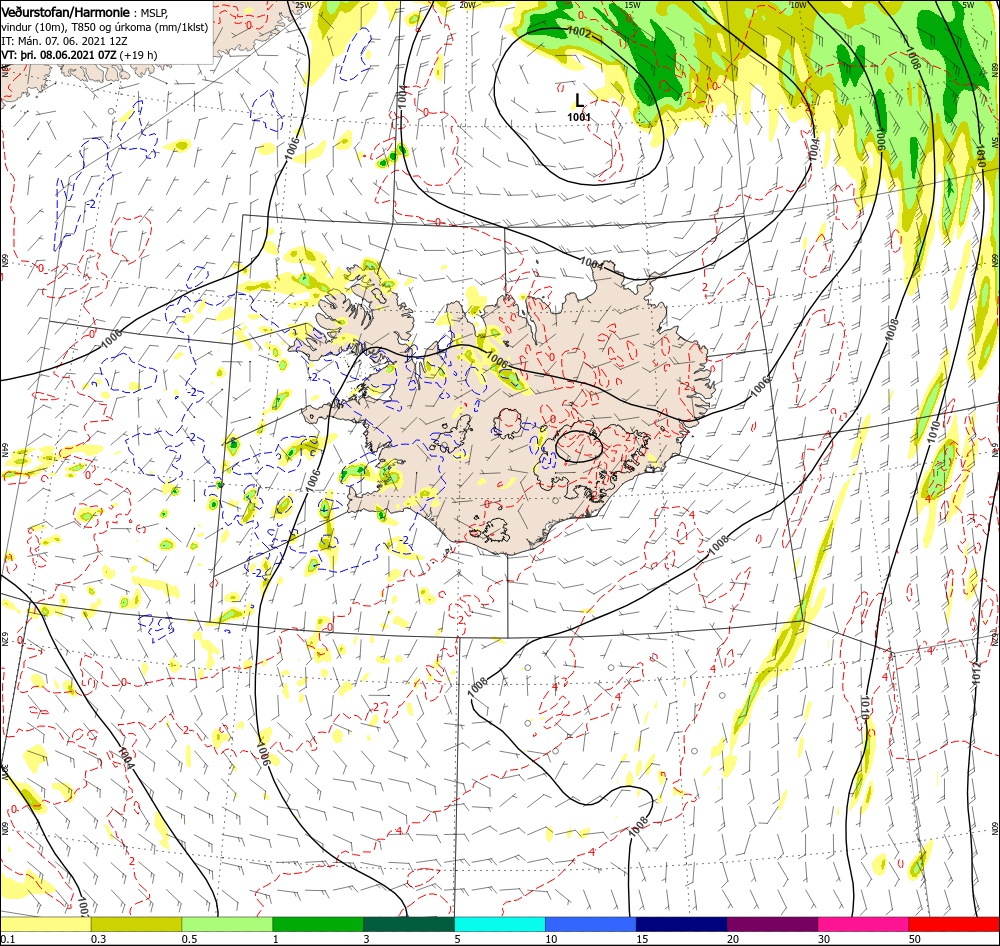Screen dimensions: 1000x946
Task: Pick the blue 10 mm legend swatch
Action: (591, 924)
